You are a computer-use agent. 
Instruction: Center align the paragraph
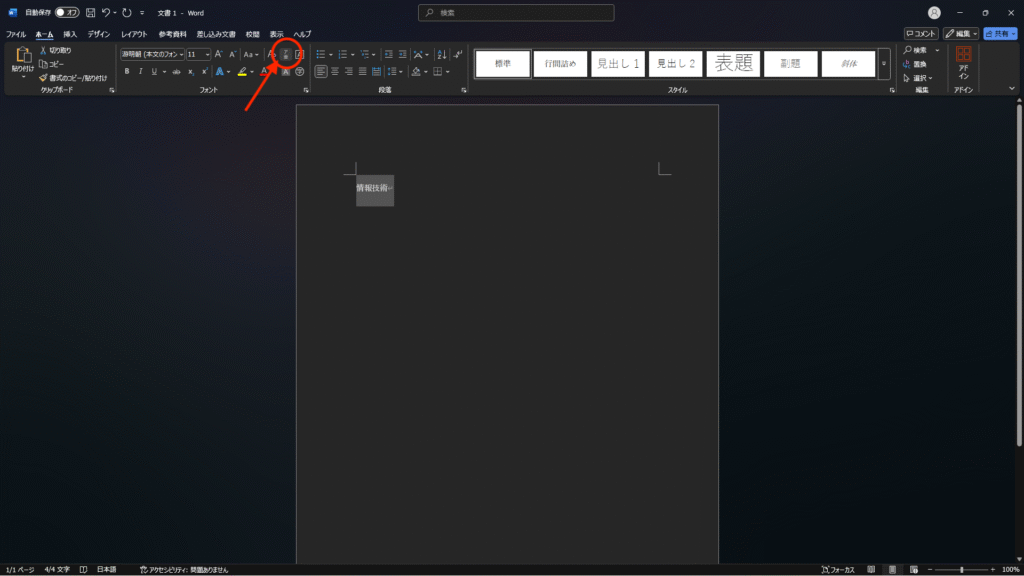pyautogui.click(x=335, y=72)
